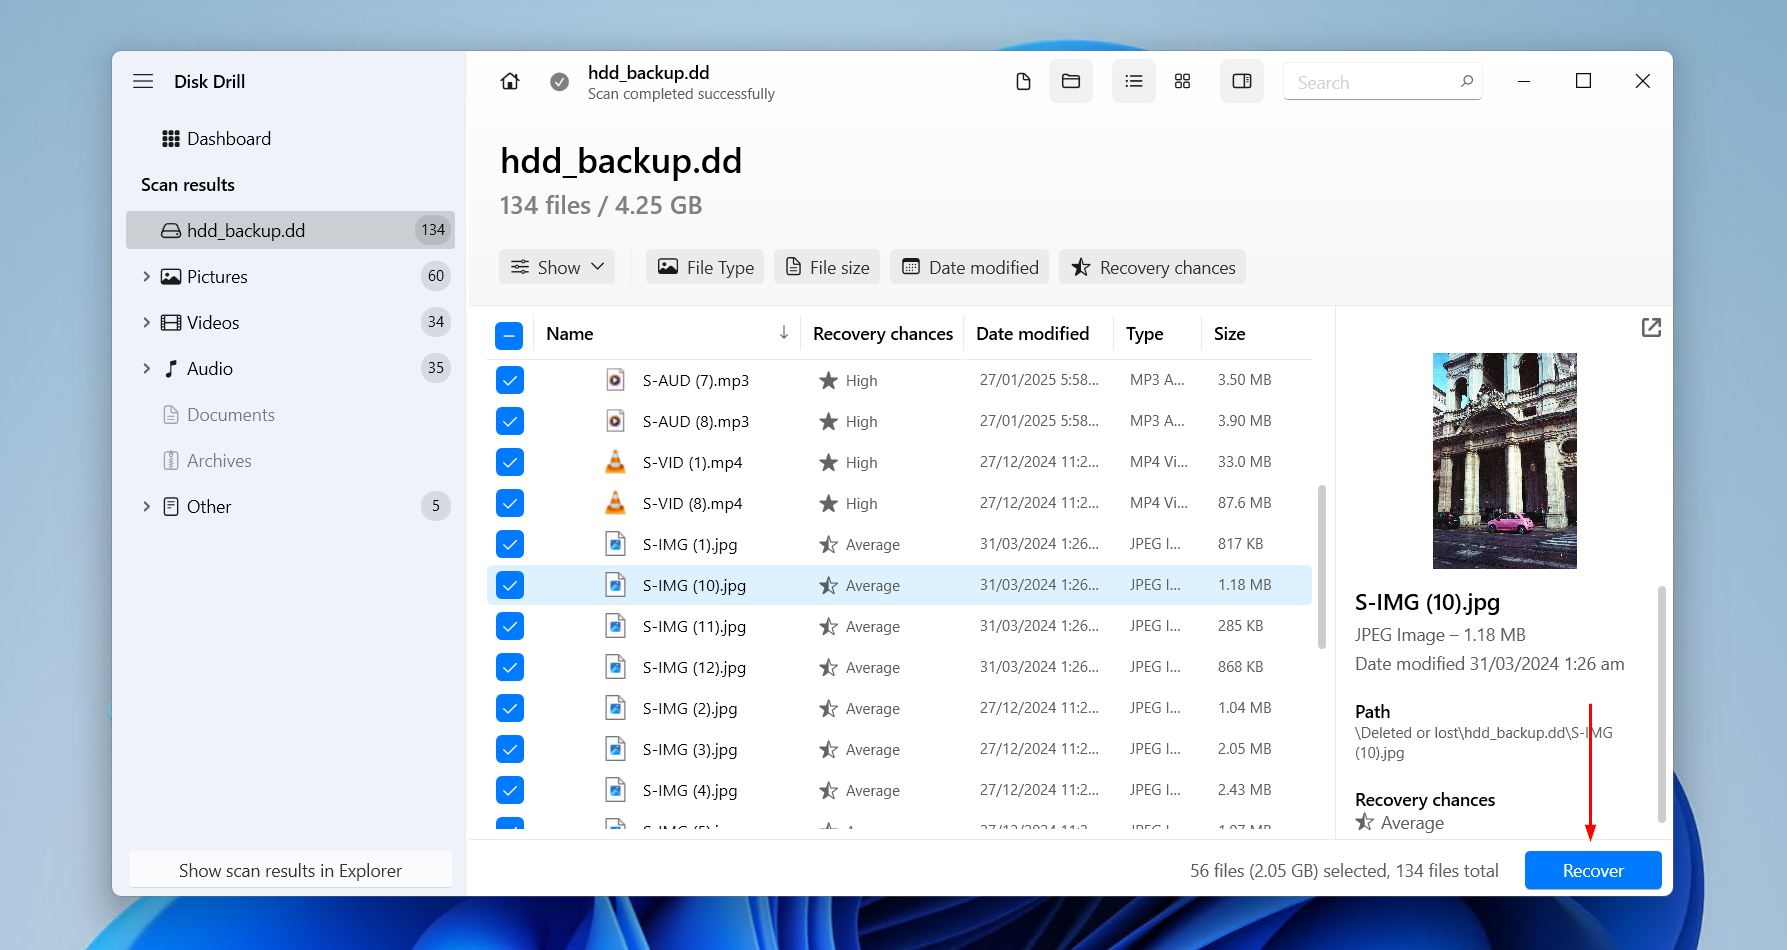Select the Videos category in sidebar
Viewport: 1787px width, 950px height.
click(x=213, y=322)
